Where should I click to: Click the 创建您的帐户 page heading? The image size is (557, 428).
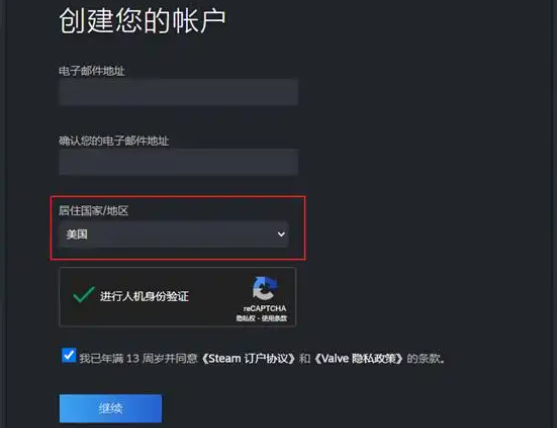142,21
